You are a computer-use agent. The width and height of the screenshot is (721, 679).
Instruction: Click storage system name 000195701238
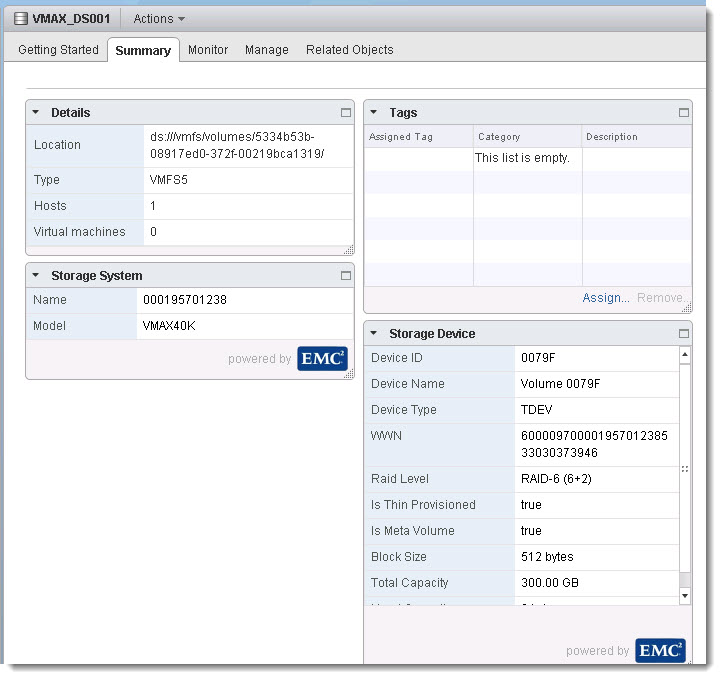[x=185, y=300]
